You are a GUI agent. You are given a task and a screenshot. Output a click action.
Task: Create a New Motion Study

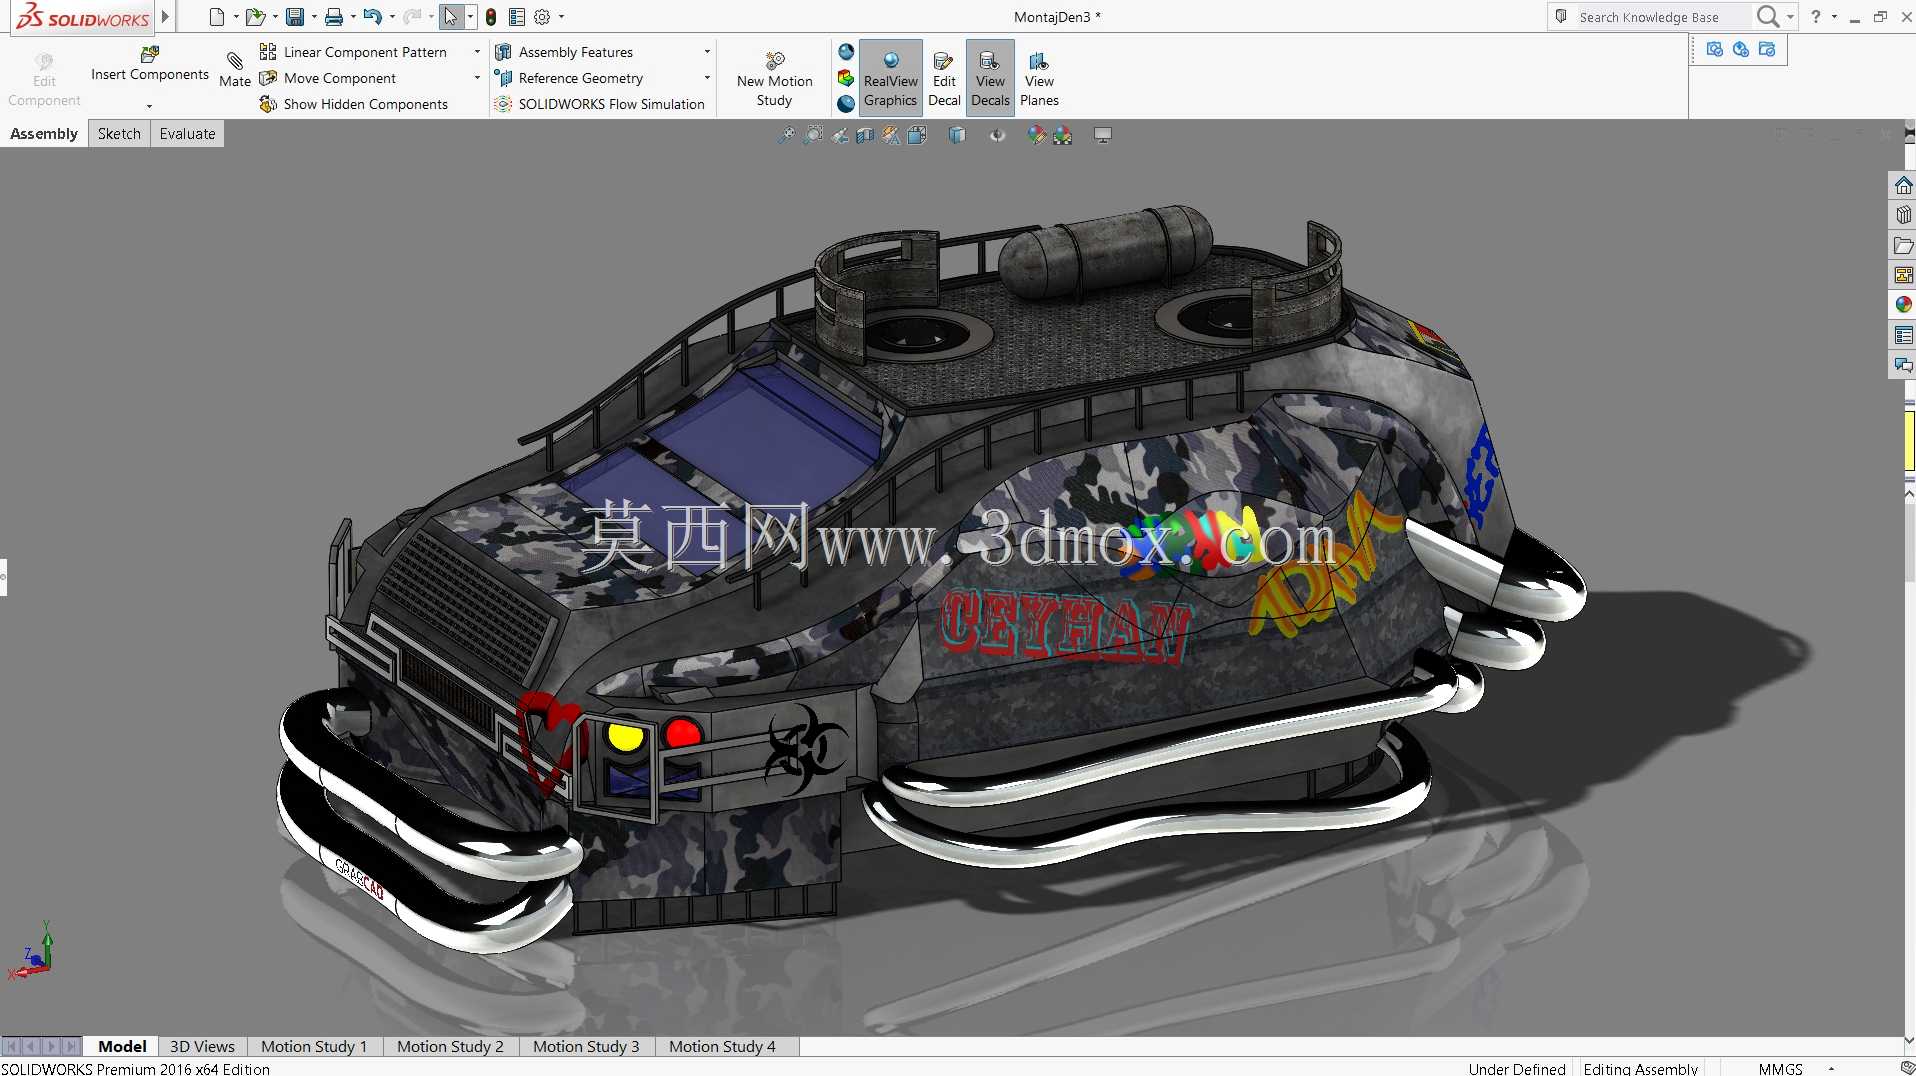(x=774, y=80)
